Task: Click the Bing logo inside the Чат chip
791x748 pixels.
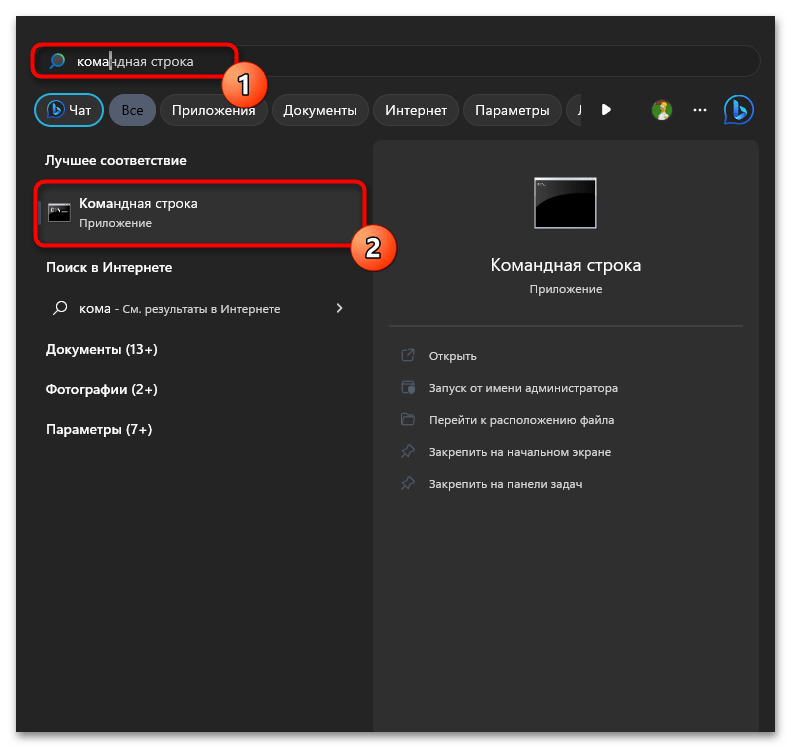Action: 55,109
